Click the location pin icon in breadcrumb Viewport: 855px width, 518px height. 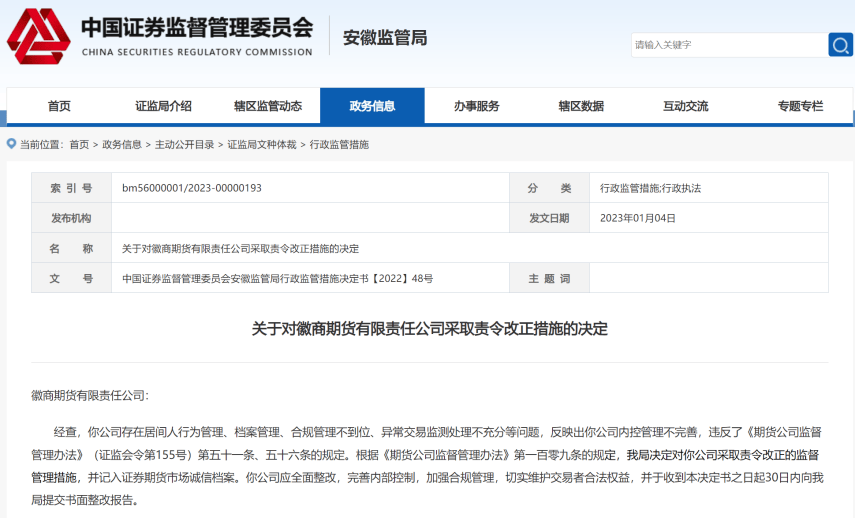[12, 144]
